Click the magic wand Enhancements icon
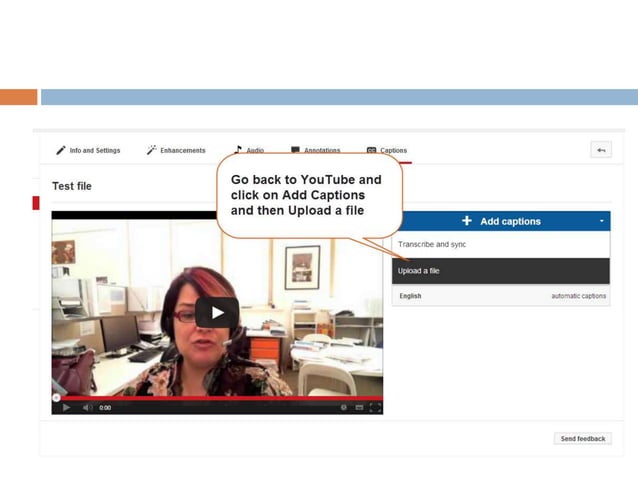The height and width of the screenshot is (478, 638). click(151, 150)
